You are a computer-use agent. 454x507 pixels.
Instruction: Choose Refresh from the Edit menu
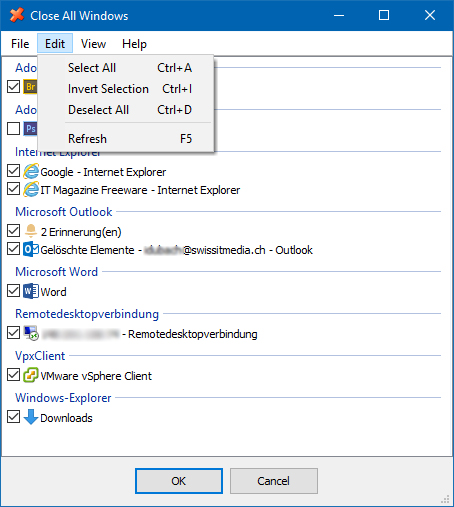click(126, 139)
